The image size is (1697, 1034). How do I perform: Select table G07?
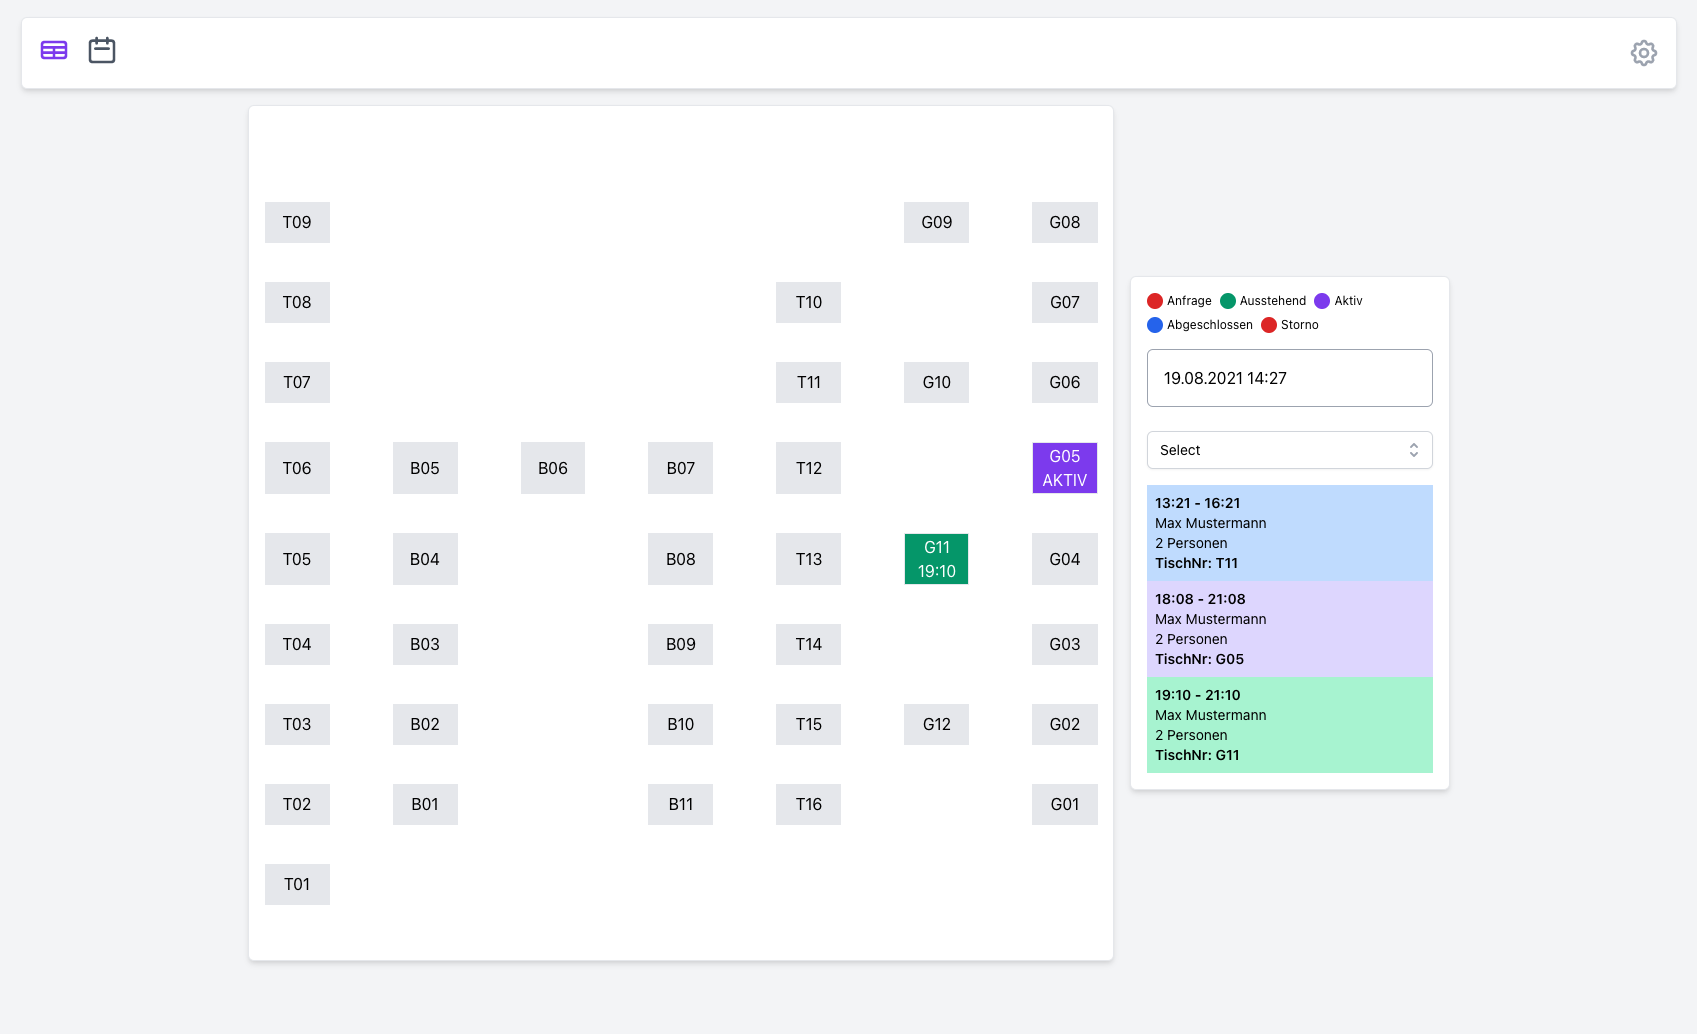1065,302
